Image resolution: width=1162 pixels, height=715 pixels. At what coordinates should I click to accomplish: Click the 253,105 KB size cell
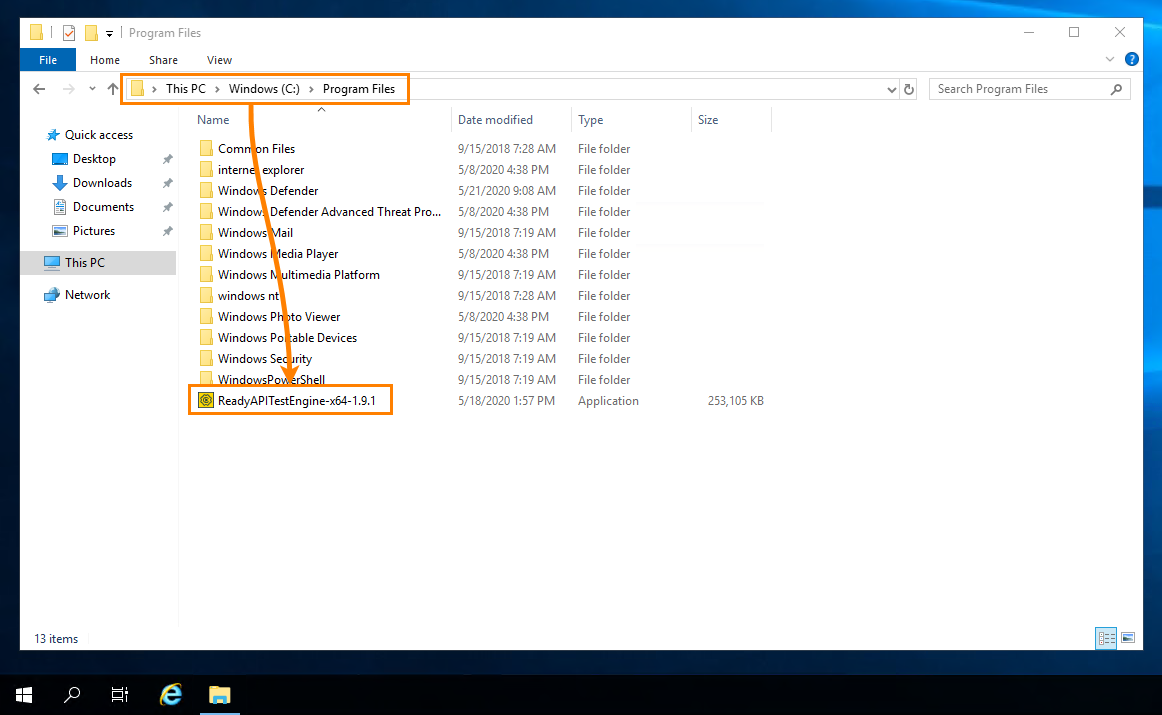(735, 401)
